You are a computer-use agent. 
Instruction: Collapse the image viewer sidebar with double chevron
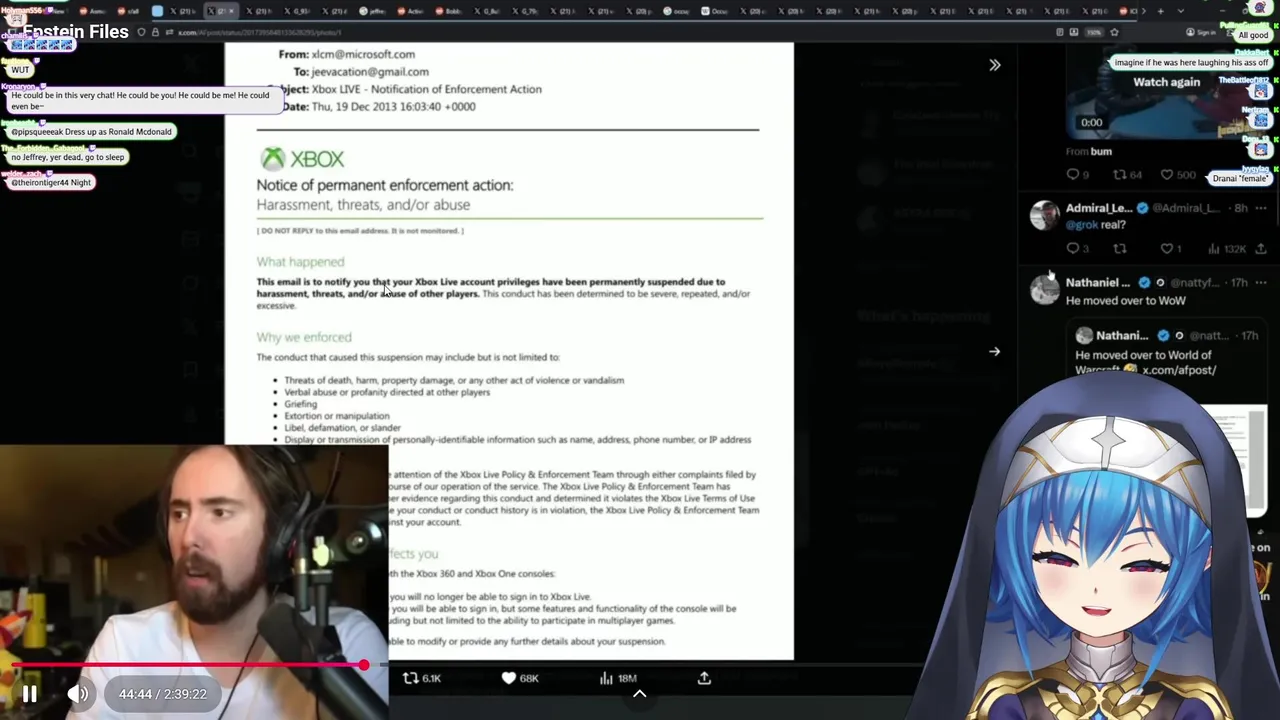(x=994, y=65)
